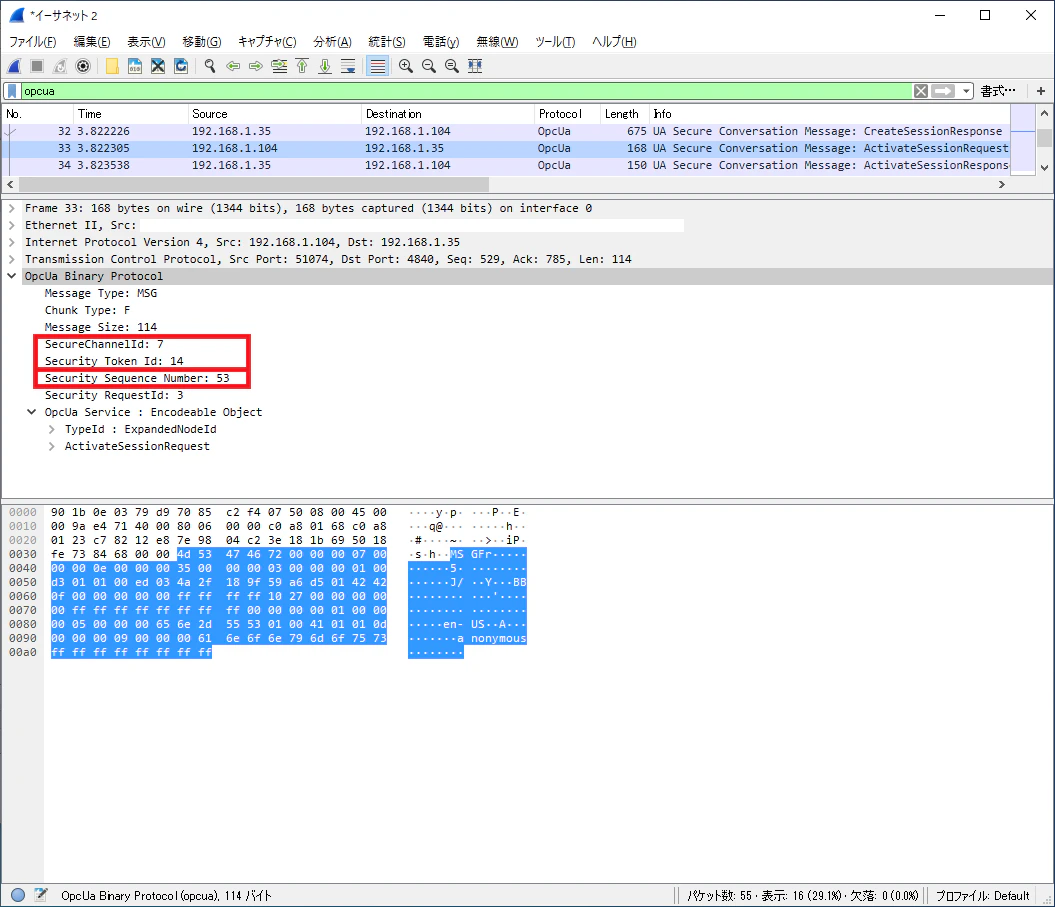
Task: Click the 書式… expression button
Action: (x=998, y=91)
